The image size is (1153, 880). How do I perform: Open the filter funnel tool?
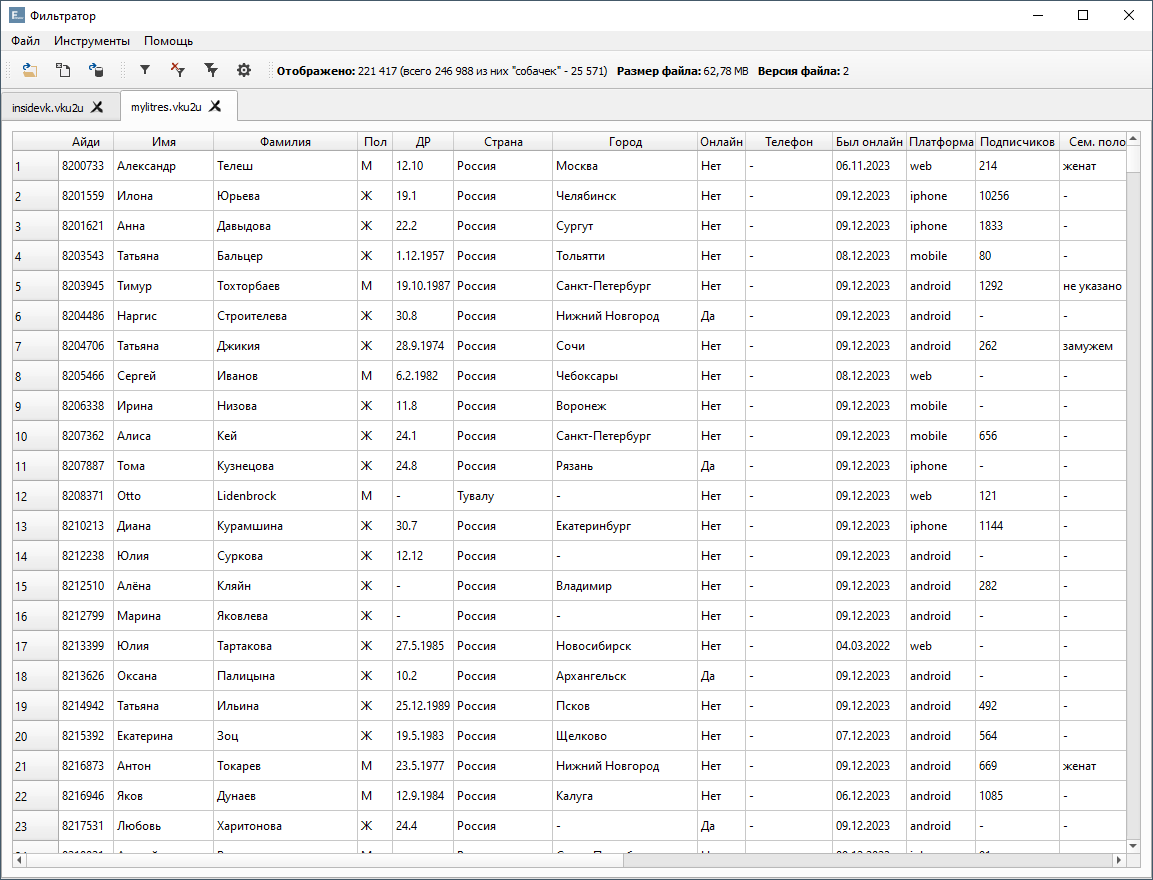click(x=145, y=71)
